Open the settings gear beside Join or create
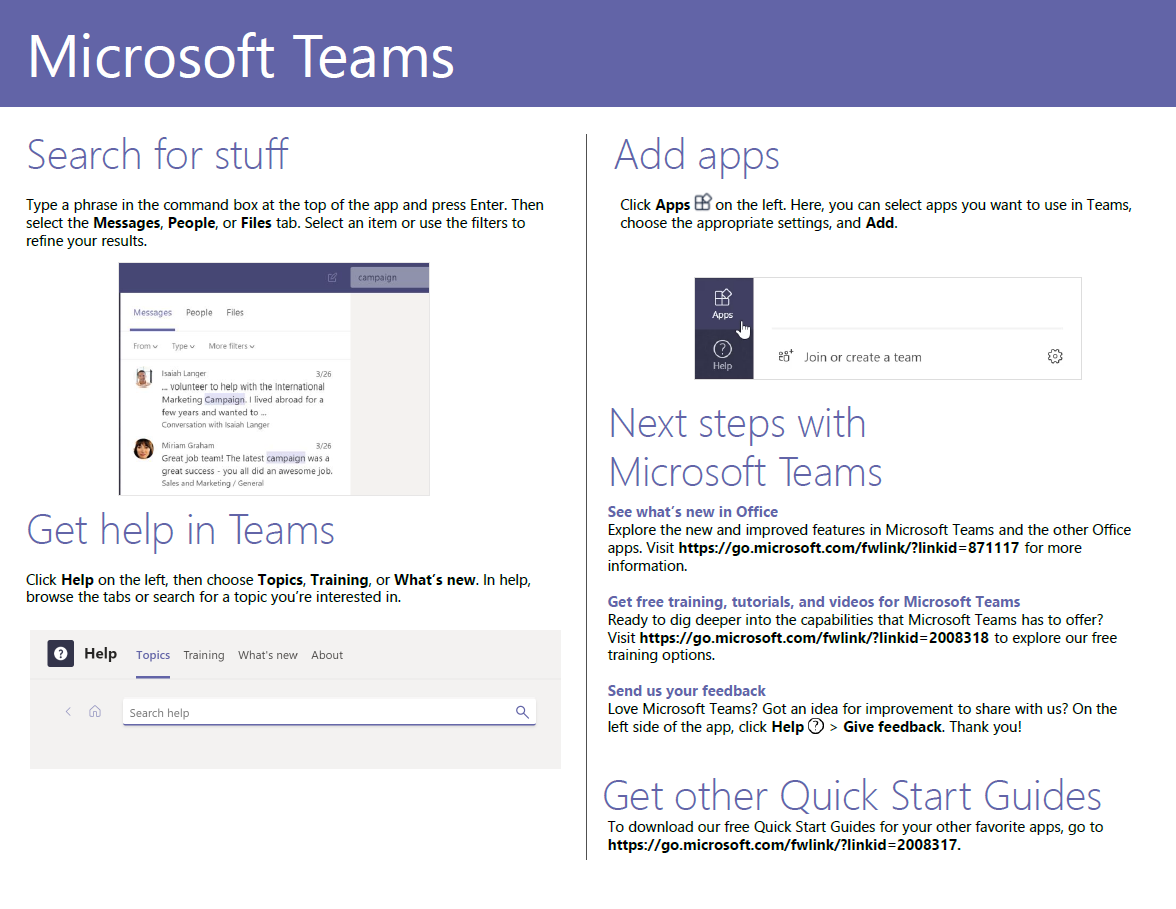Image resolution: width=1176 pixels, height=909 pixels. pyautogui.click(x=1054, y=355)
